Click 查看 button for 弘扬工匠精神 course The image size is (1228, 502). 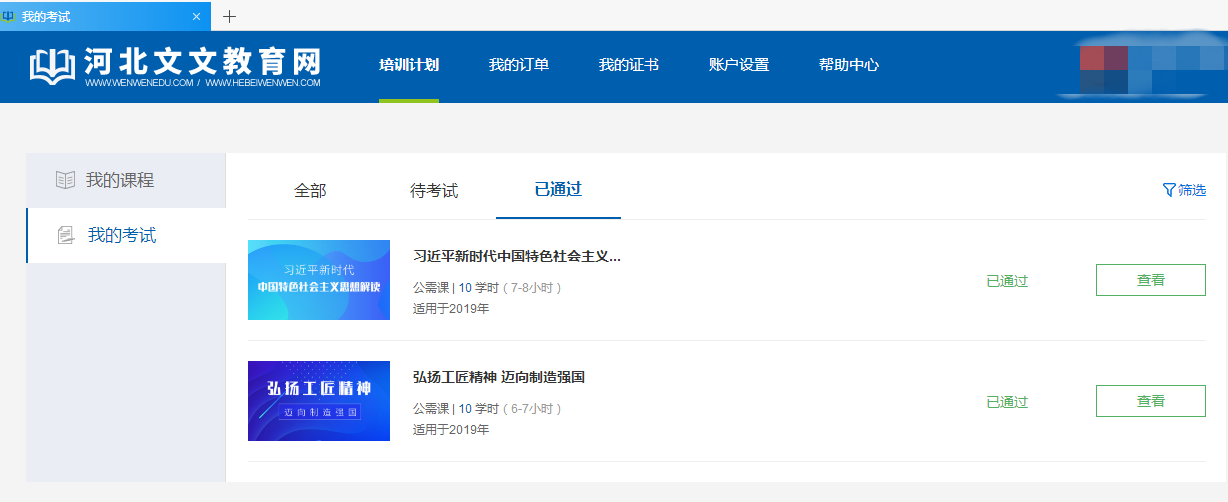click(x=1150, y=401)
